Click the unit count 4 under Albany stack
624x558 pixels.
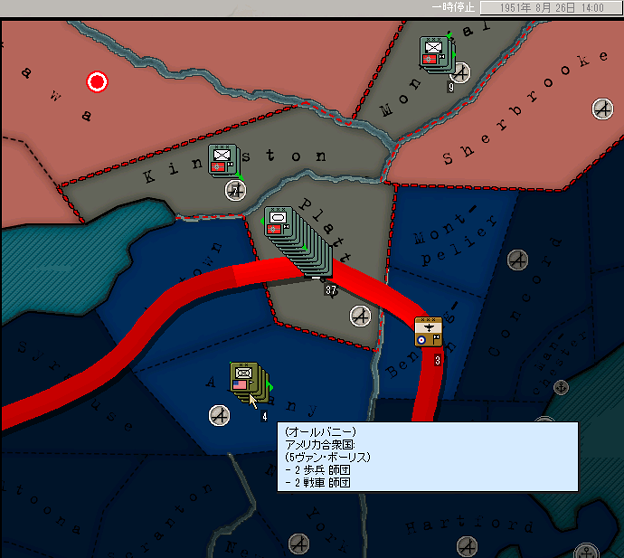(265, 417)
